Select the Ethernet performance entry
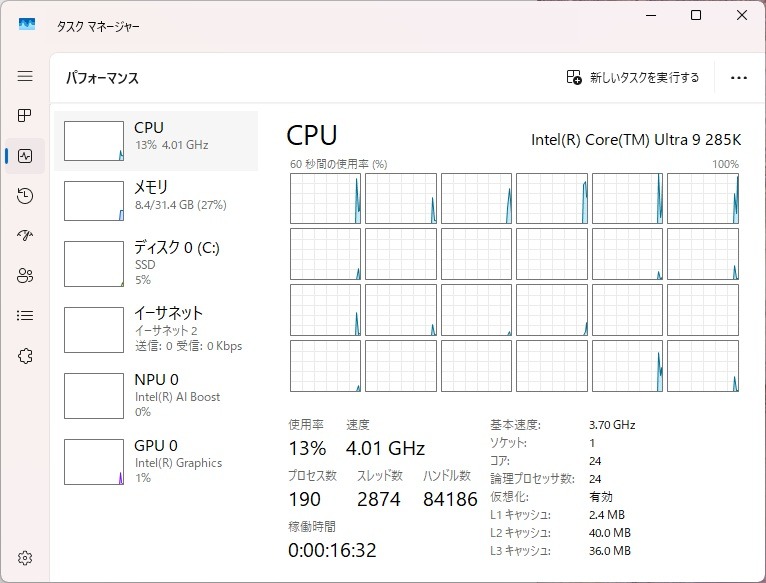 [155, 329]
